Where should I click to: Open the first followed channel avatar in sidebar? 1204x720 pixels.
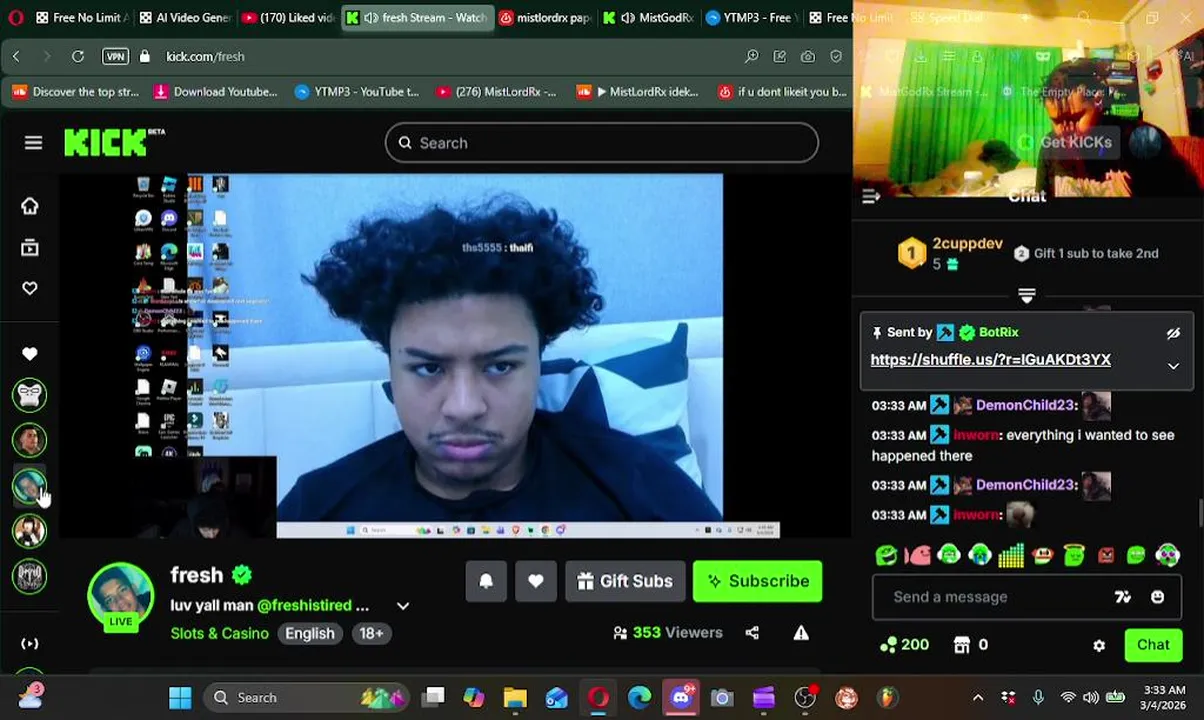coord(30,395)
